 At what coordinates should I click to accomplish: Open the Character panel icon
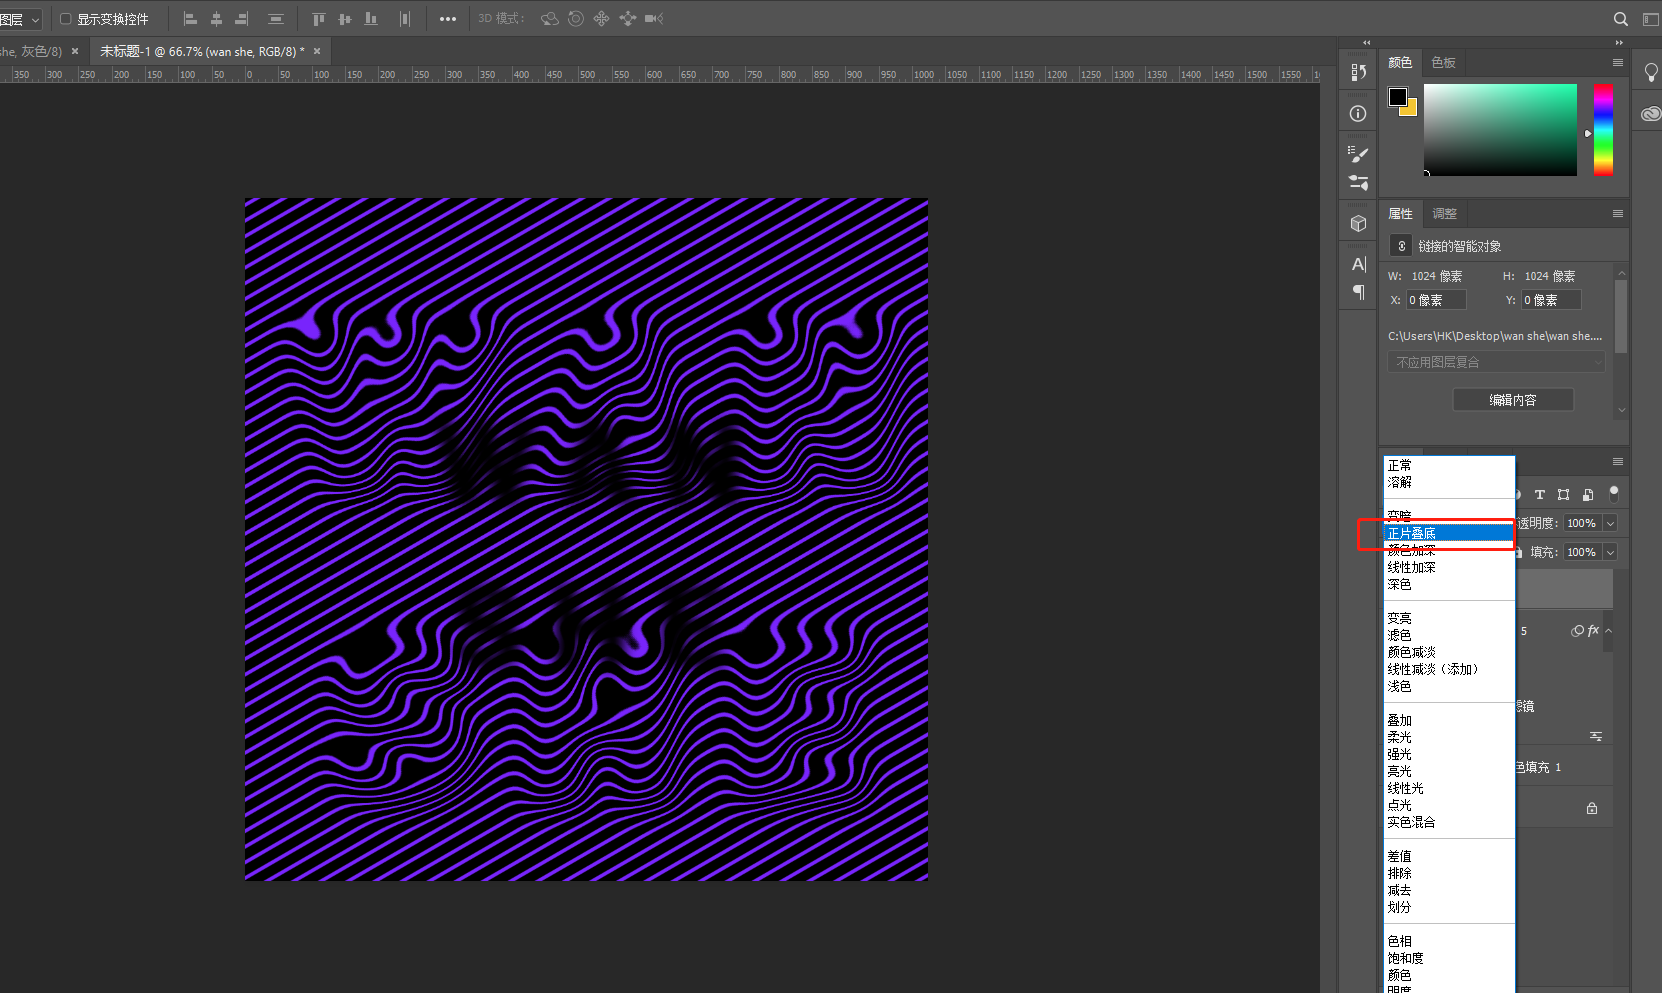coord(1358,265)
